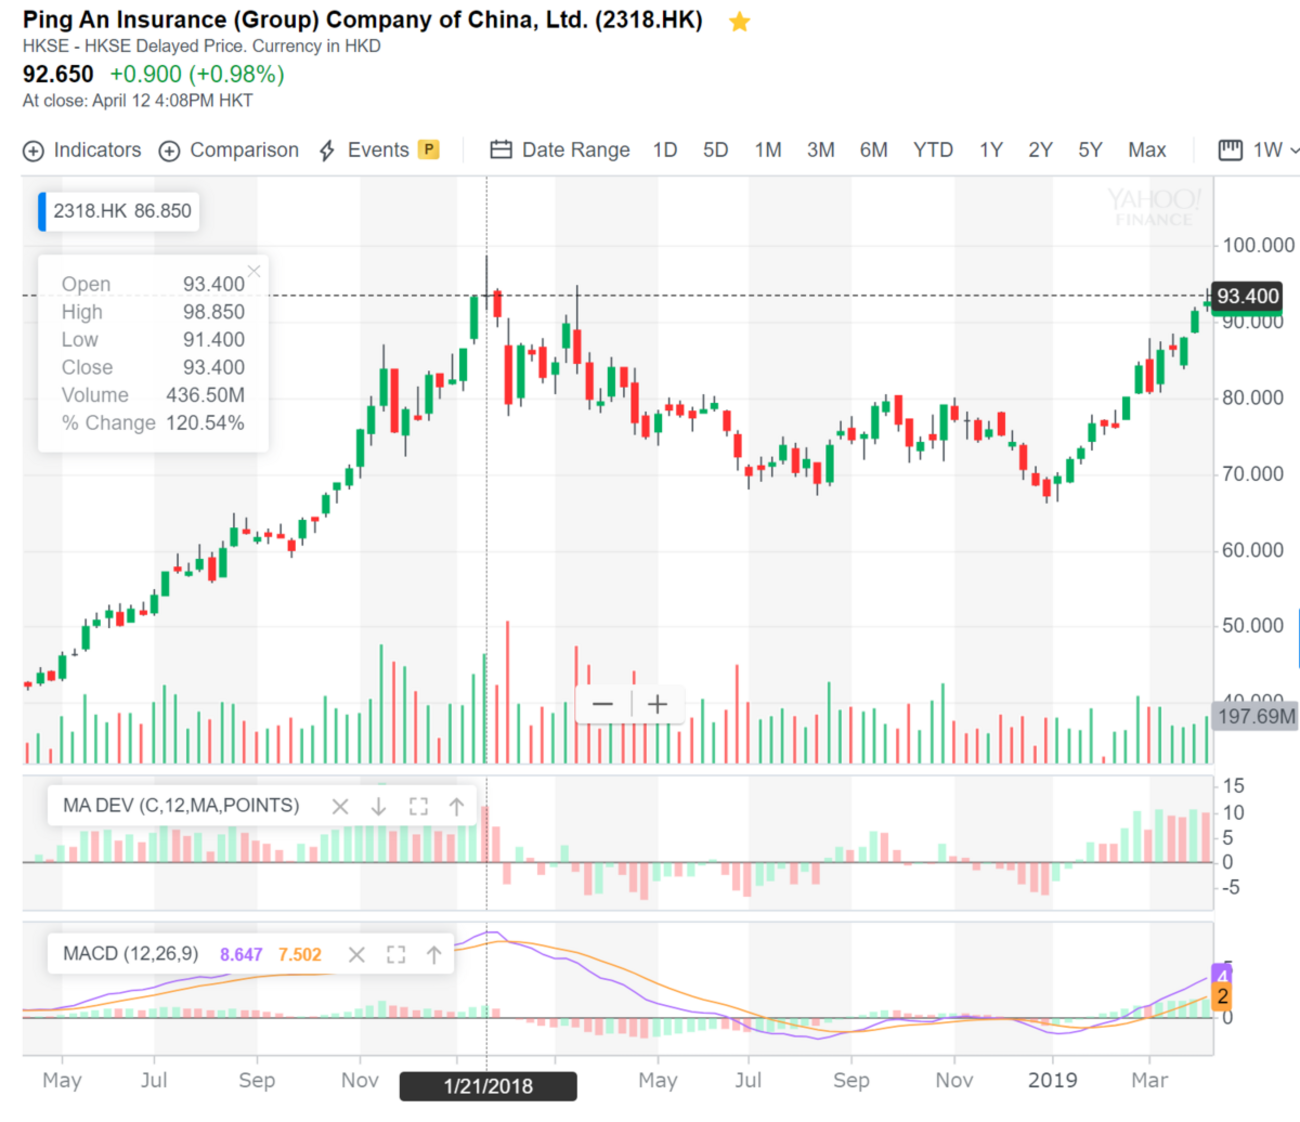Select the Max range
Image resolution: width=1300 pixels, height=1122 pixels.
point(1147,150)
